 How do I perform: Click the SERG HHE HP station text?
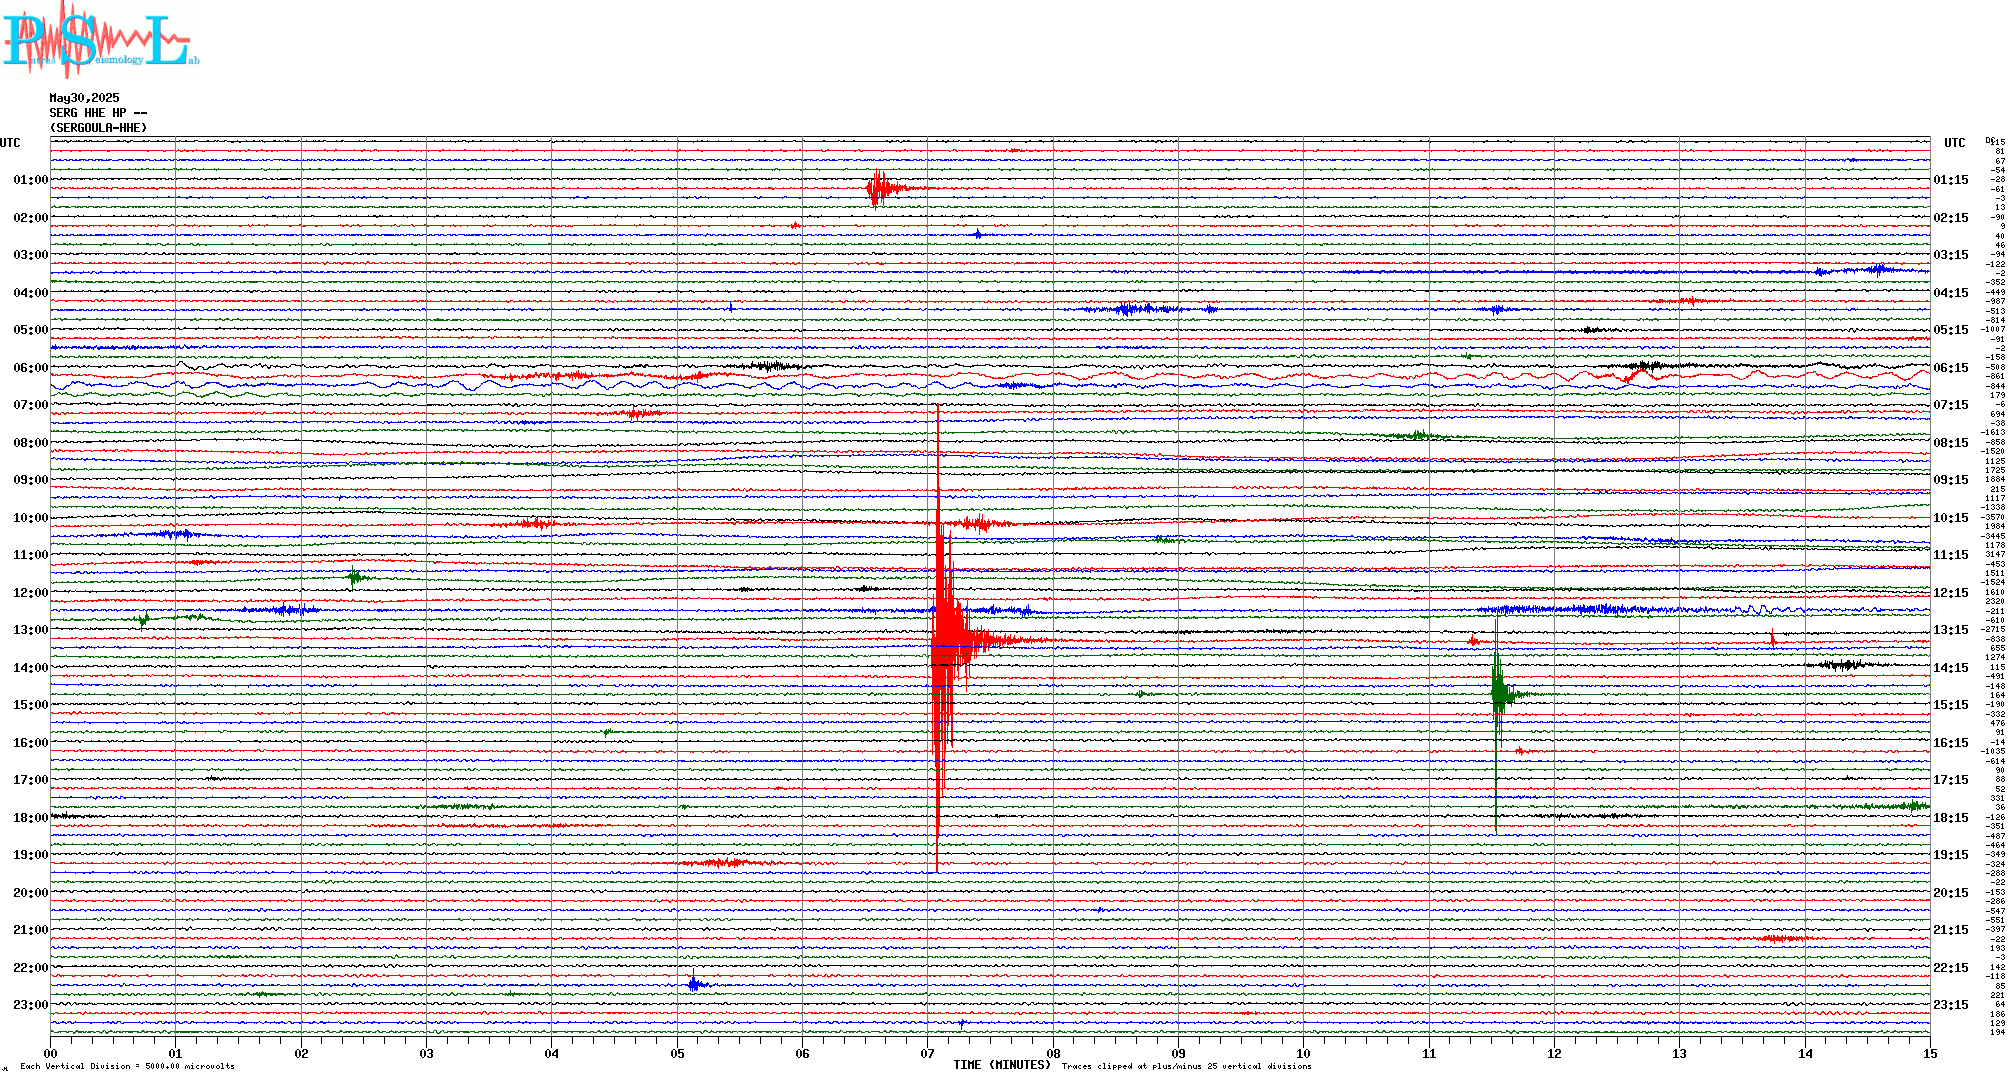click(x=98, y=113)
